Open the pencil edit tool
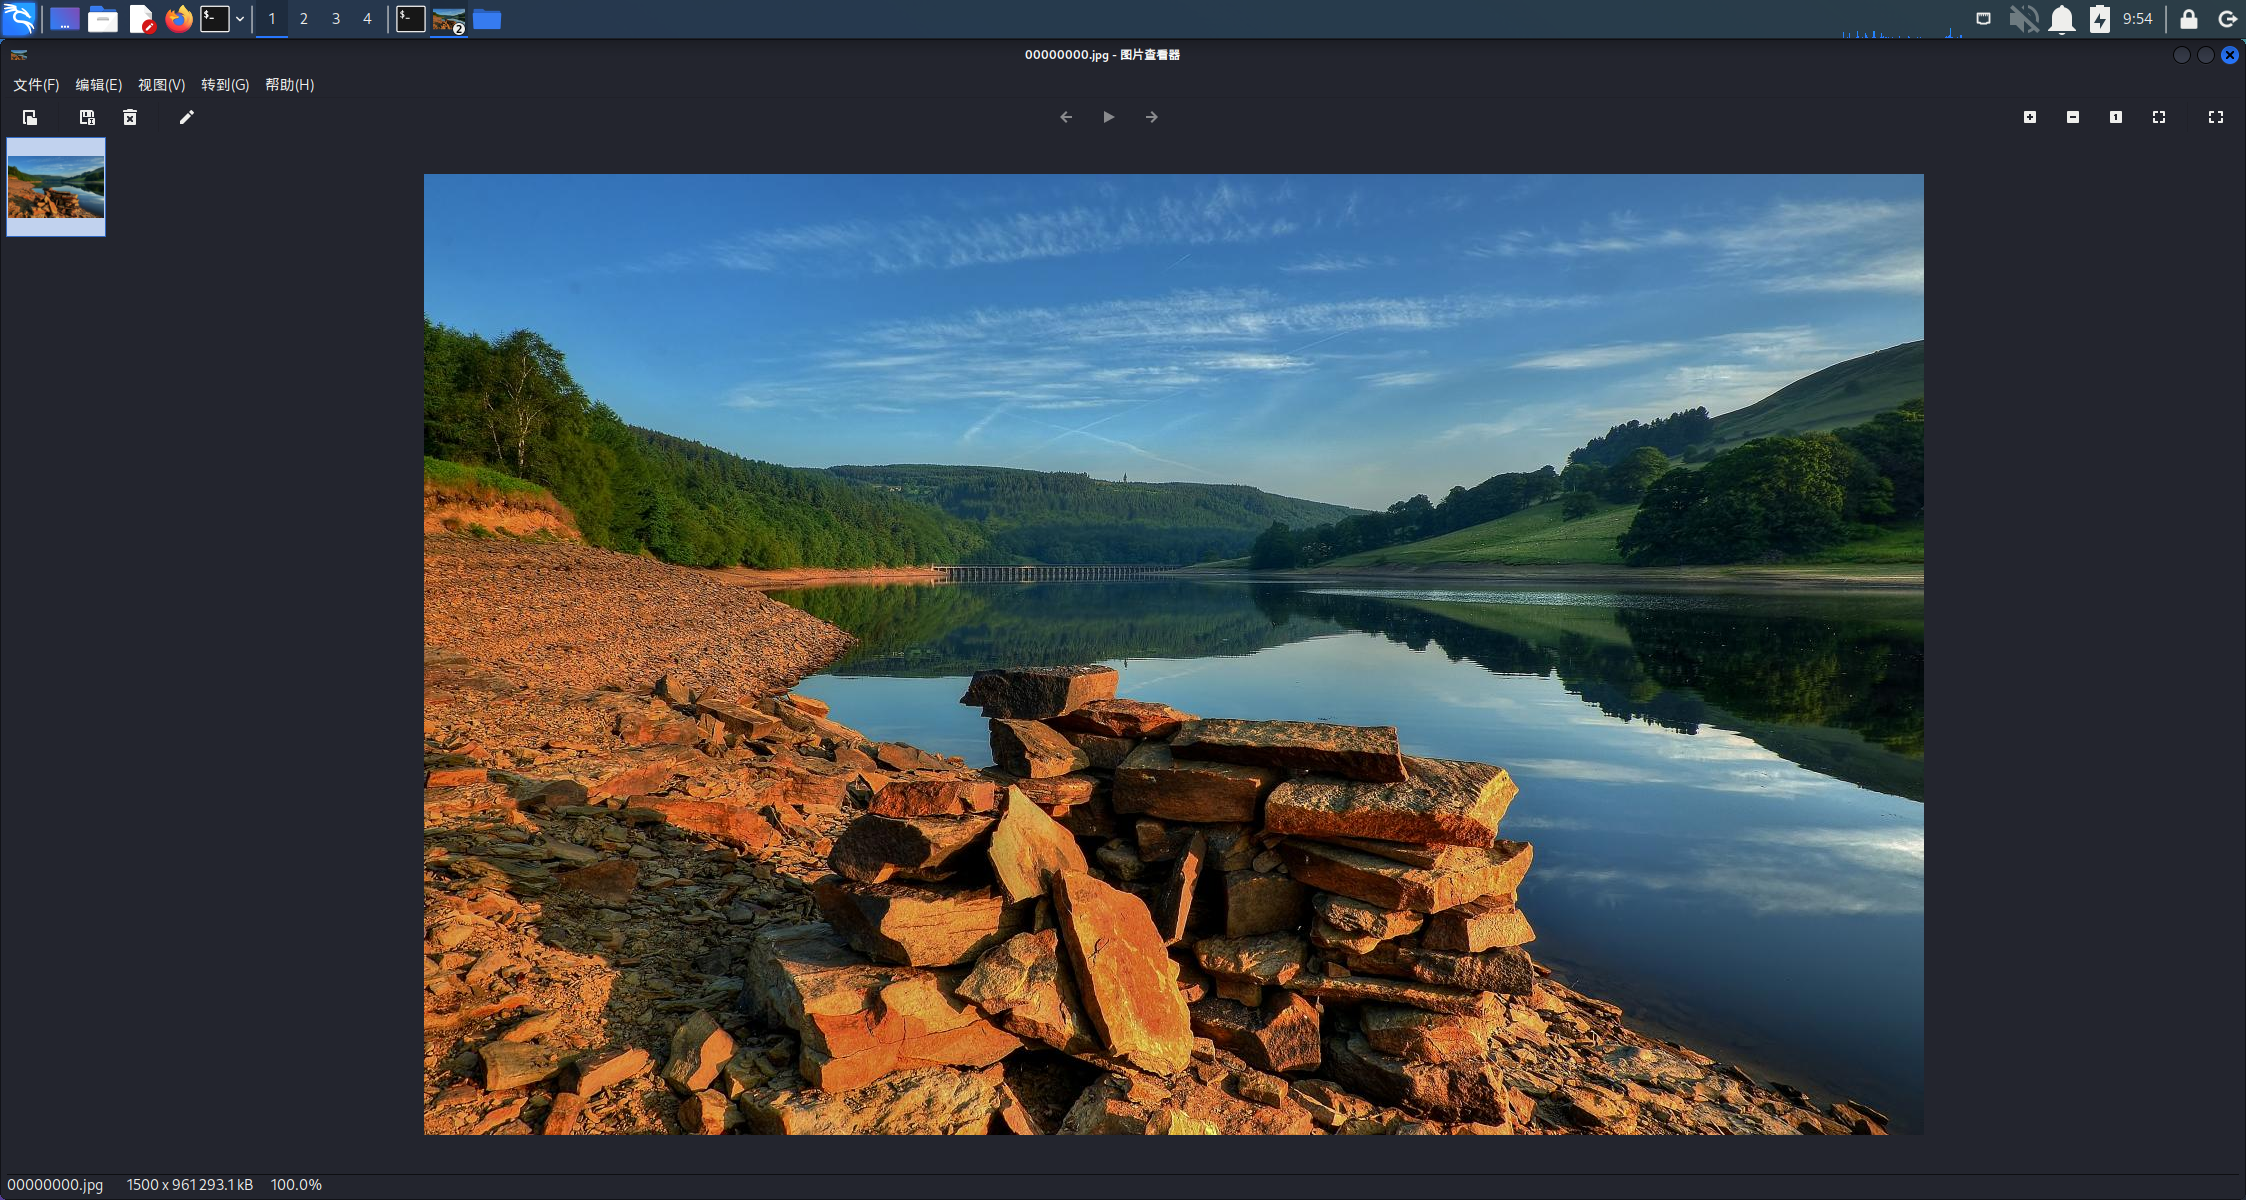 click(x=186, y=118)
